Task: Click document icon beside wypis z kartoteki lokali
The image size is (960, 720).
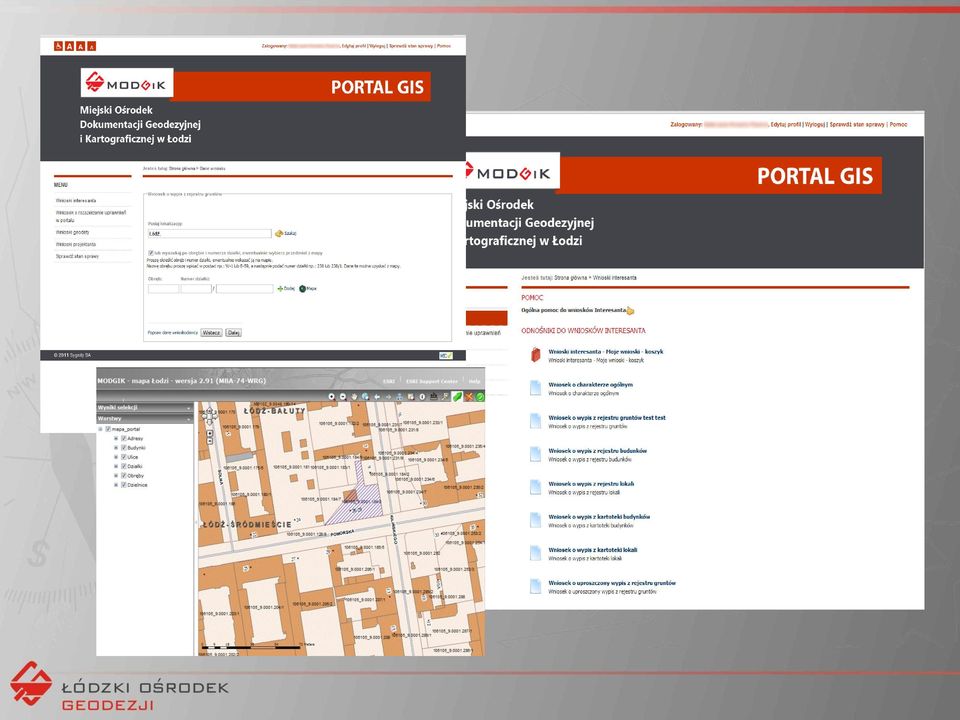Action: 535,553
